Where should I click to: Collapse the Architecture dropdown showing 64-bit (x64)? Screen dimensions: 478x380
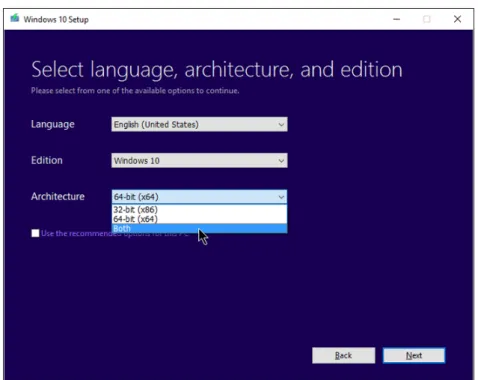click(199, 197)
